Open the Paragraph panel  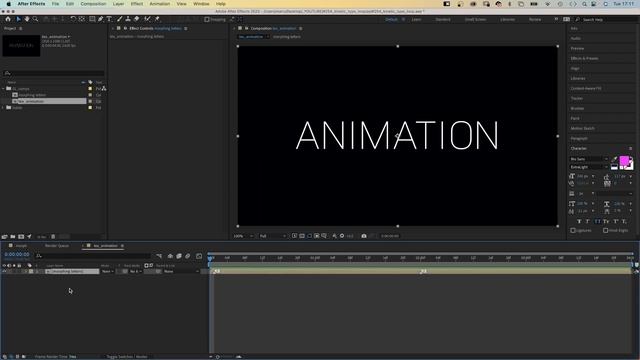[579, 138]
